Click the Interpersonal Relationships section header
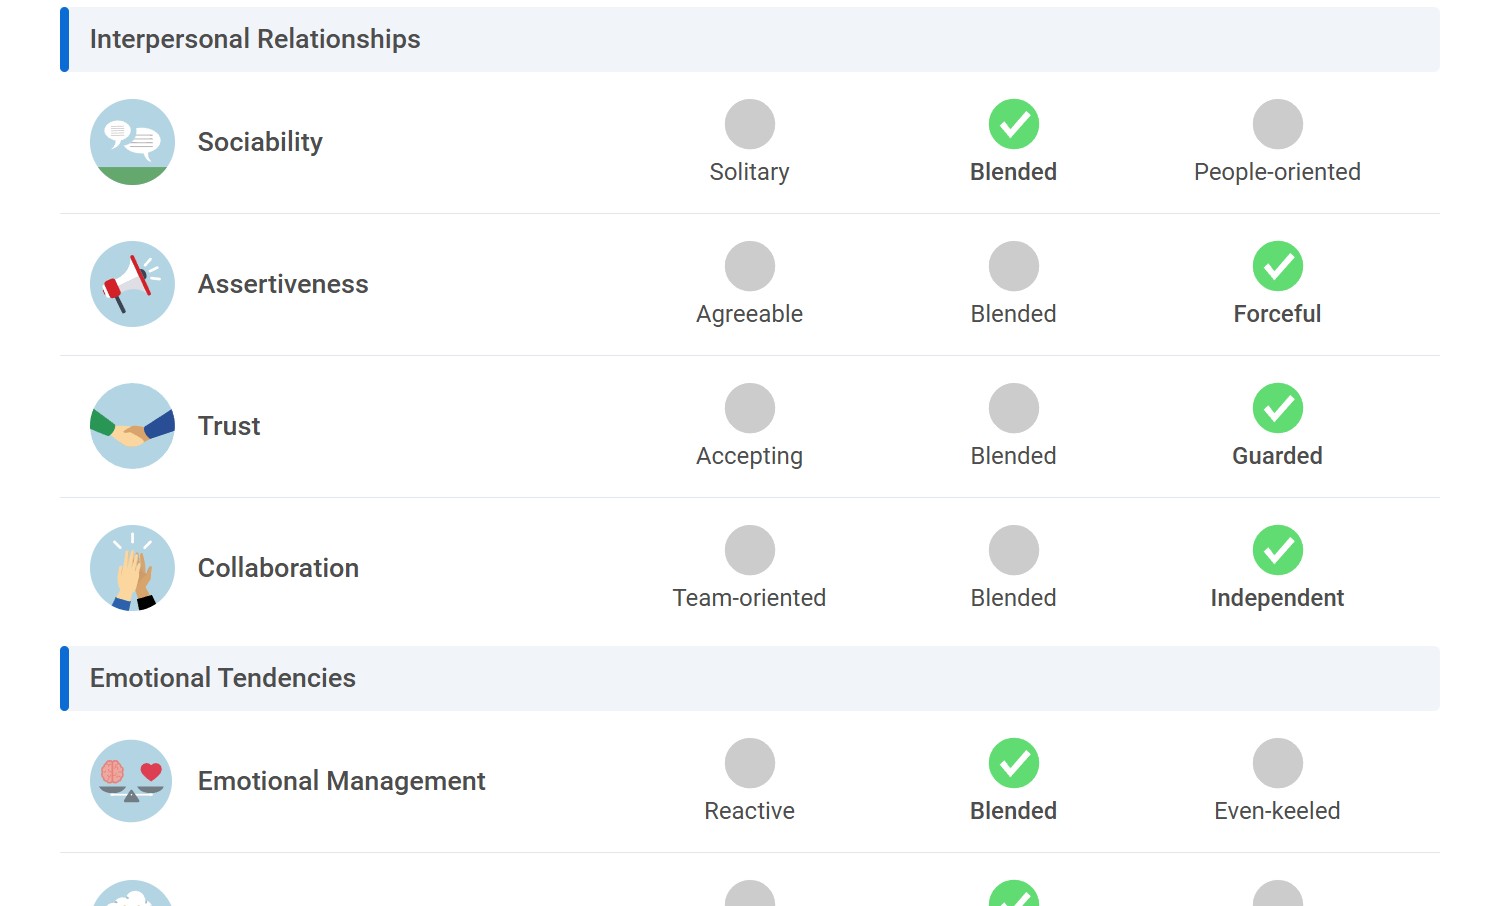The height and width of the screenshot is (906, 1495). pos(255,39)
